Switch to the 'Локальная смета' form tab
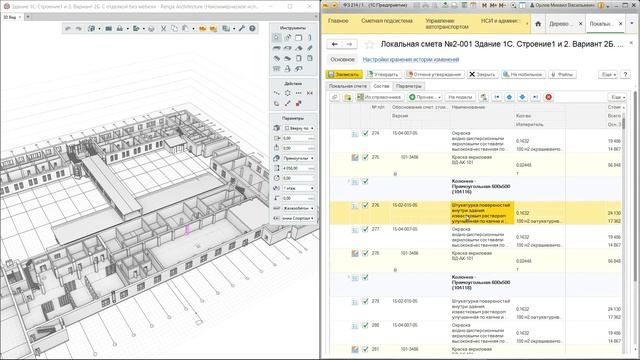This screenshot has width=640, height=360. tap(348, 86)
